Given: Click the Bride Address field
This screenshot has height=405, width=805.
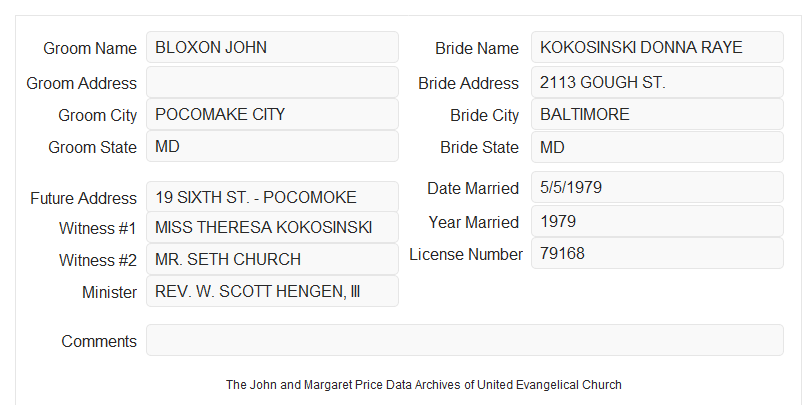Looking at the screenshot, I should (x=657, y=82).
